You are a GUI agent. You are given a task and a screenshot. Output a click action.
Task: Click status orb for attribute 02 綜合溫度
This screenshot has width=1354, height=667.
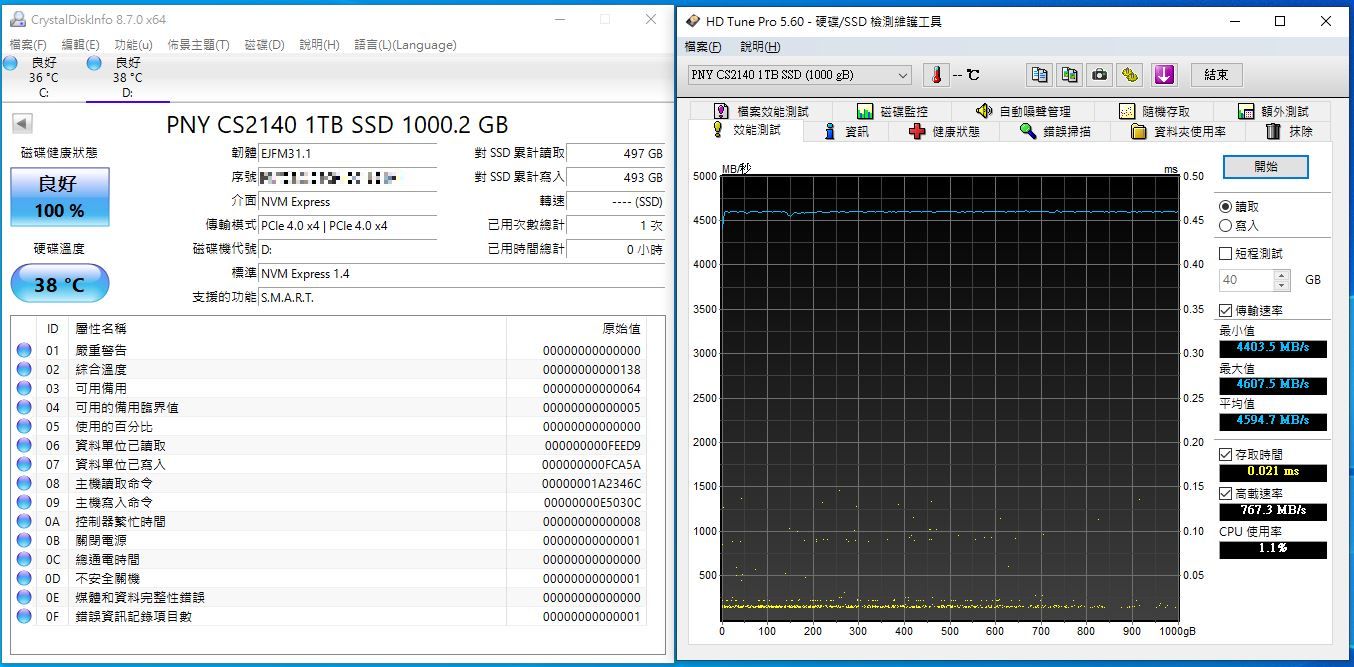click(x=24, y=370)
